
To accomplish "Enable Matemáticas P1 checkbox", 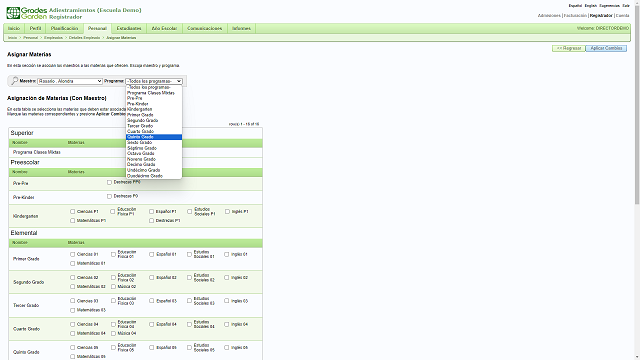I will pos(72,220).
